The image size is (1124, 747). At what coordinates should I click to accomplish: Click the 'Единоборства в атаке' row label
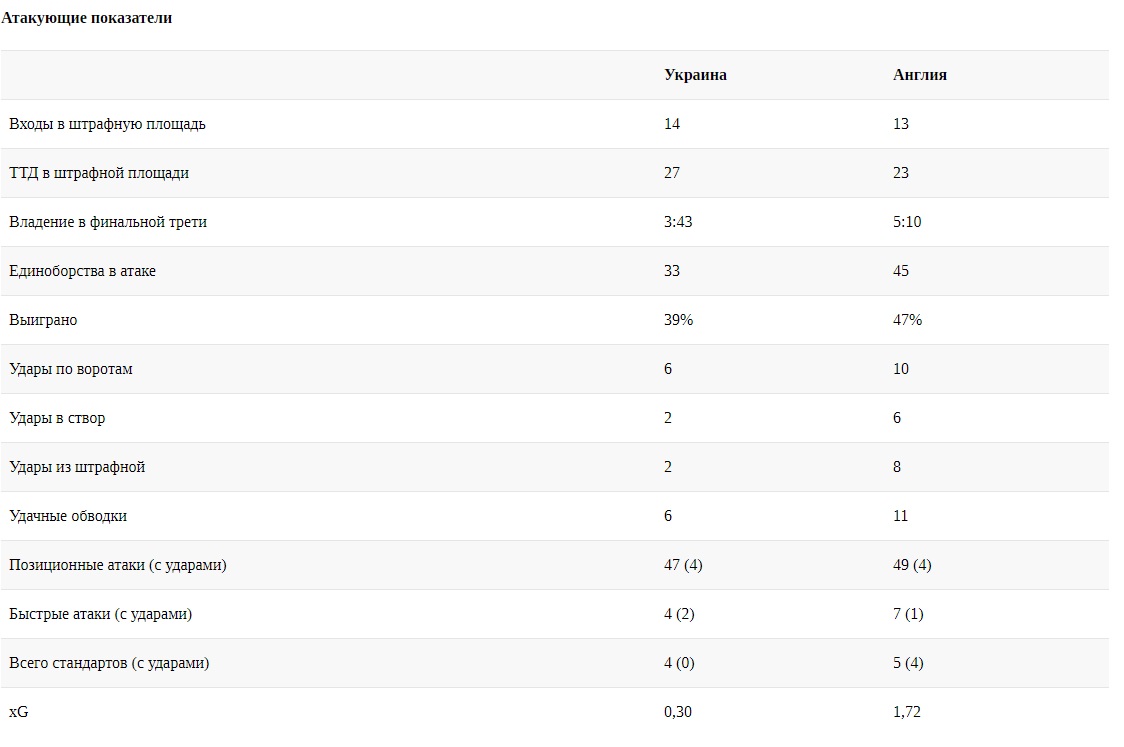pyautogui.click(x=82, y=271)
